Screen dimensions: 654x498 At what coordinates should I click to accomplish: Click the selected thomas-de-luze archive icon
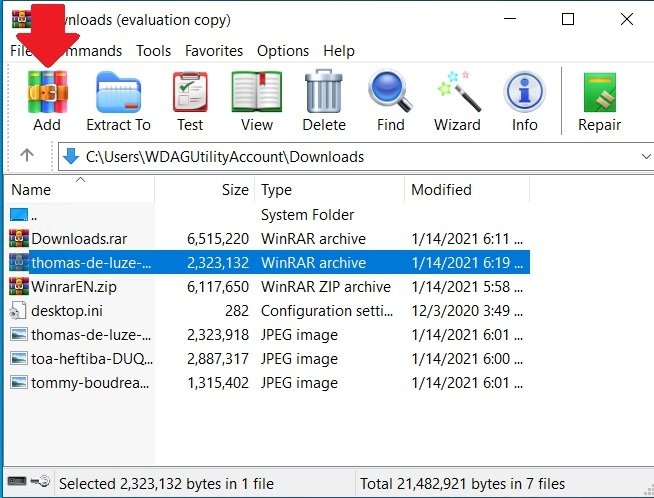tap(19, 262)
